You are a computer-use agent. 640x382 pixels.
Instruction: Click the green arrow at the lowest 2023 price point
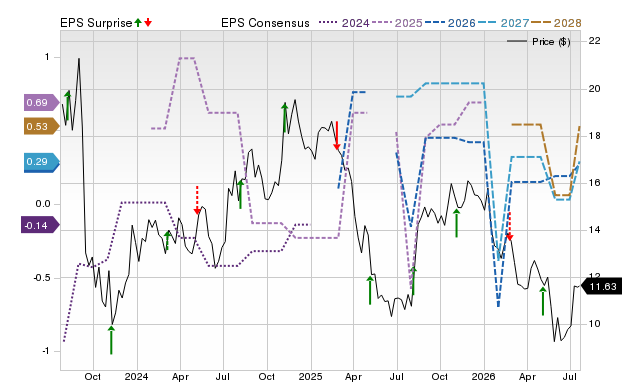[111, 340]
